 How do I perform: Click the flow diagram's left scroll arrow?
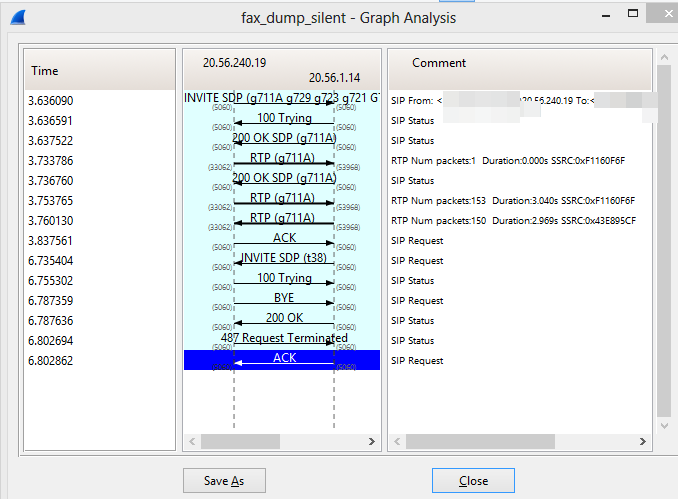[x=192, y=441]
